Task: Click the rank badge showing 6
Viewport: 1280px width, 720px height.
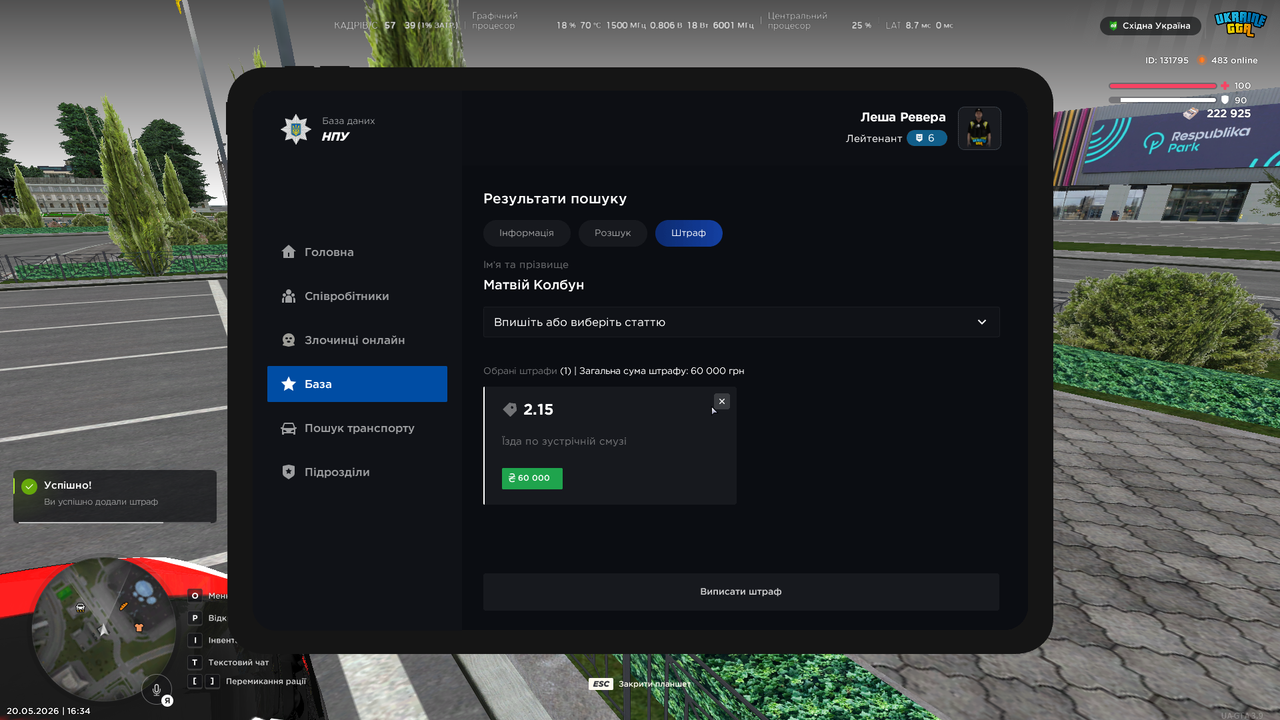Action: pos(926,138)
